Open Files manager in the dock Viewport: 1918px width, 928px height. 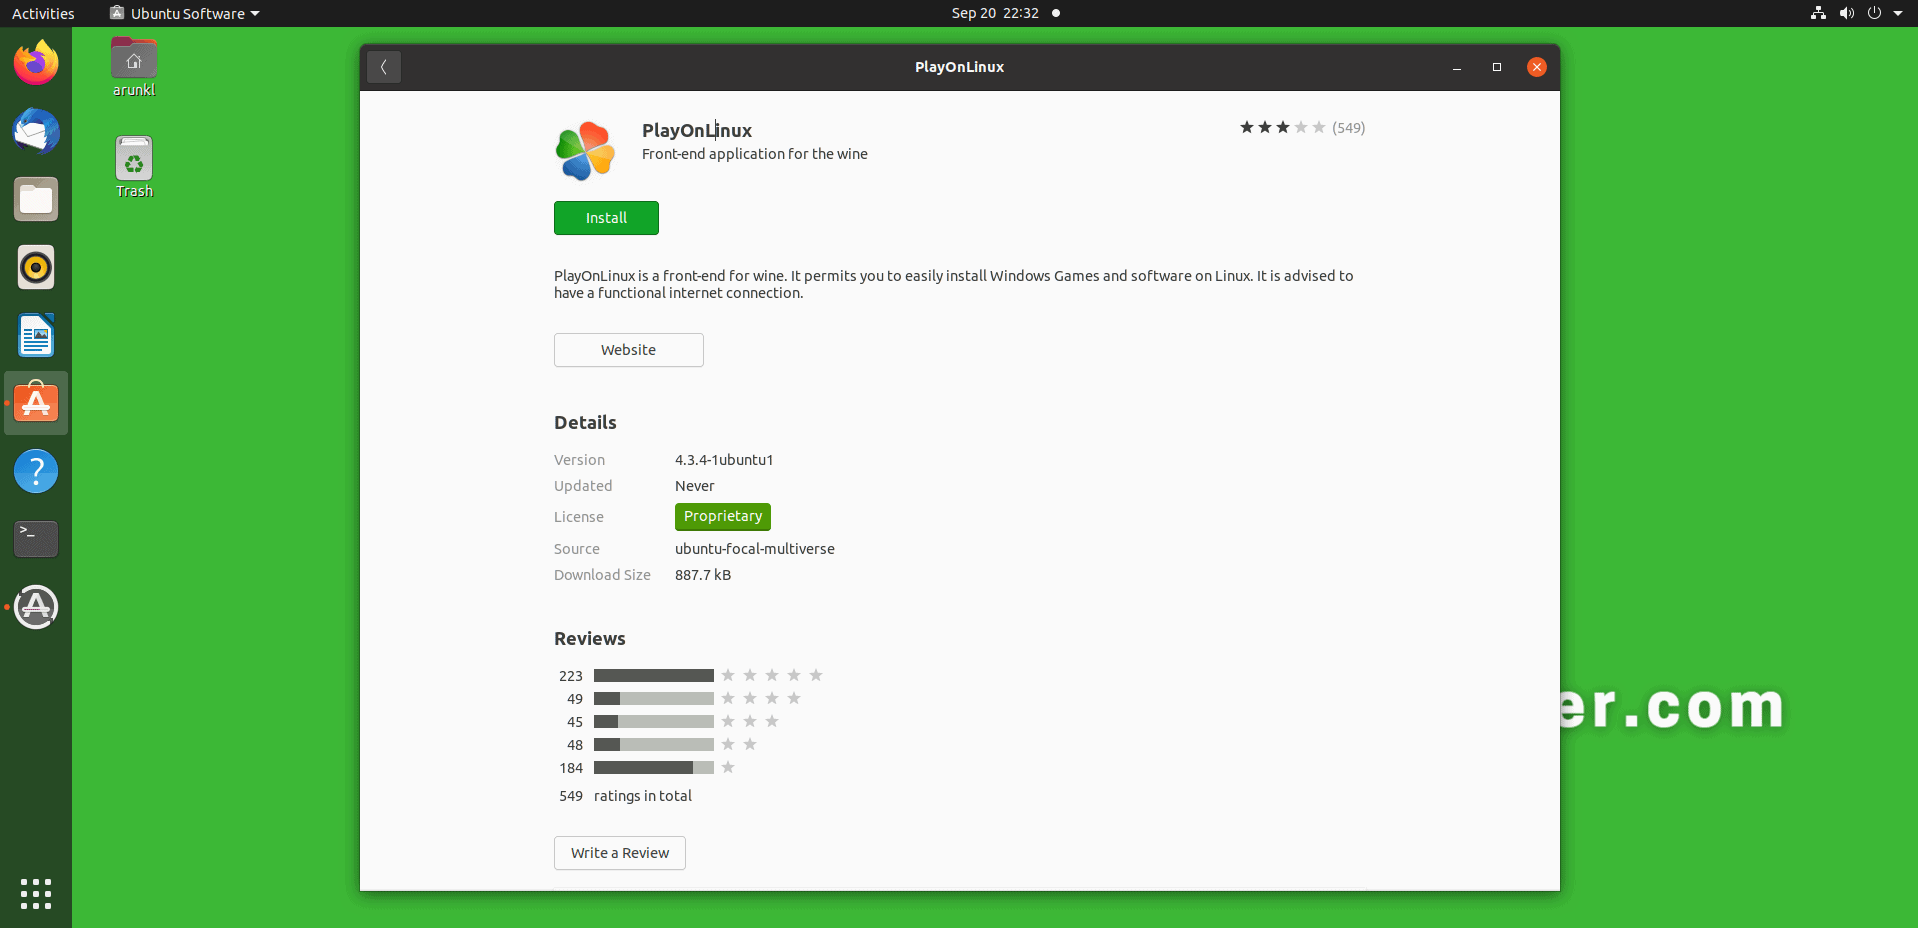click(36, 199)
